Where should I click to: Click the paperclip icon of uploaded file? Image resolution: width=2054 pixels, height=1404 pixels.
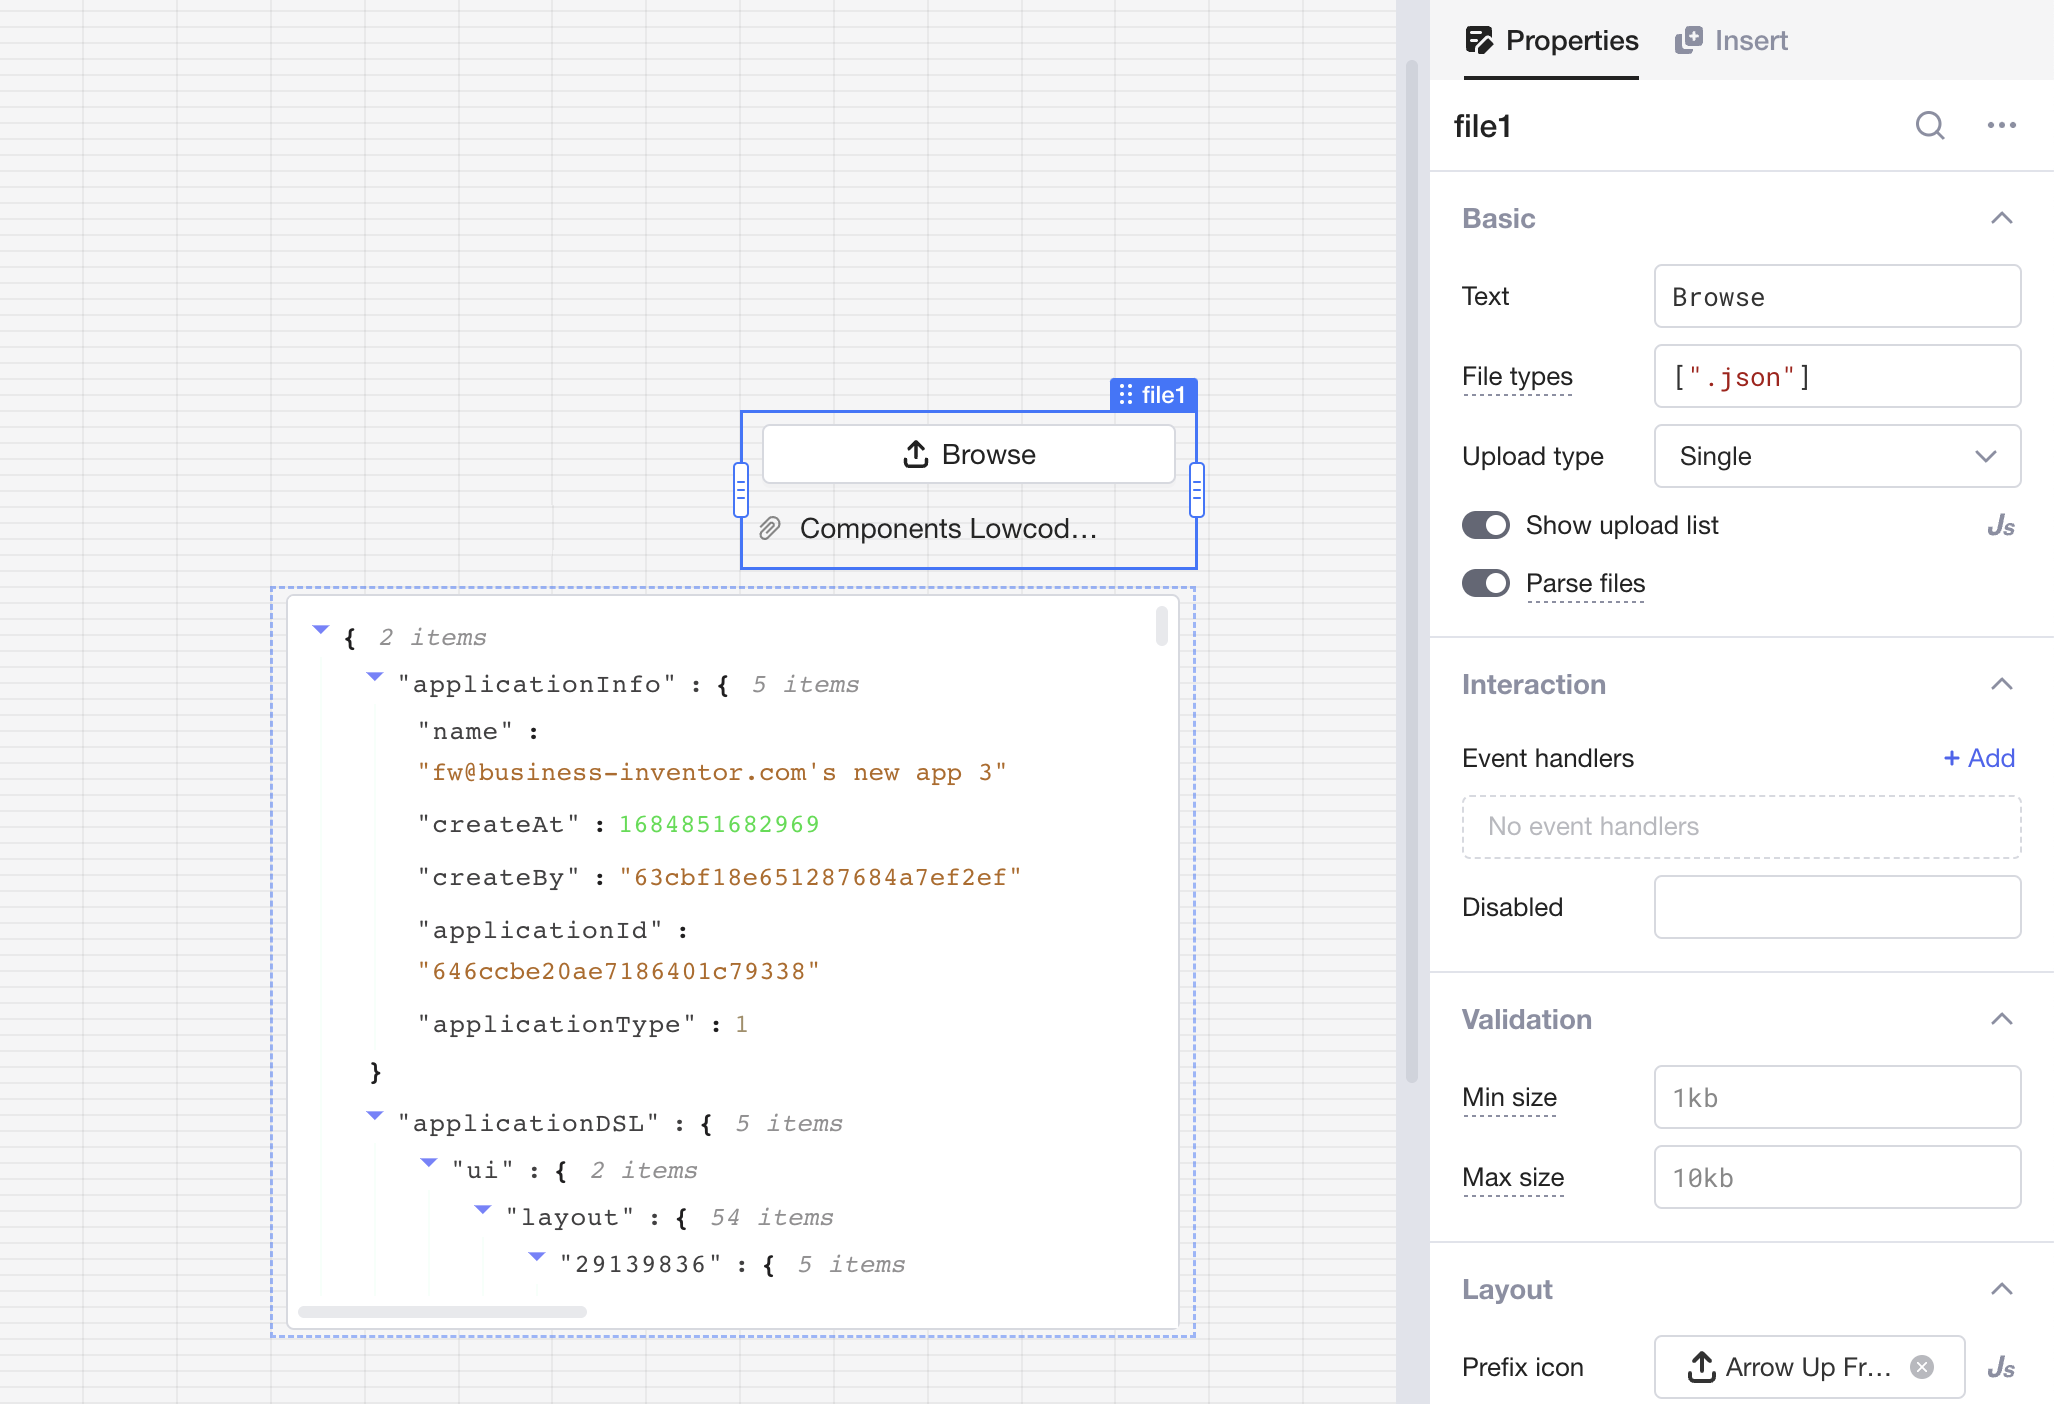coord(770,528)
